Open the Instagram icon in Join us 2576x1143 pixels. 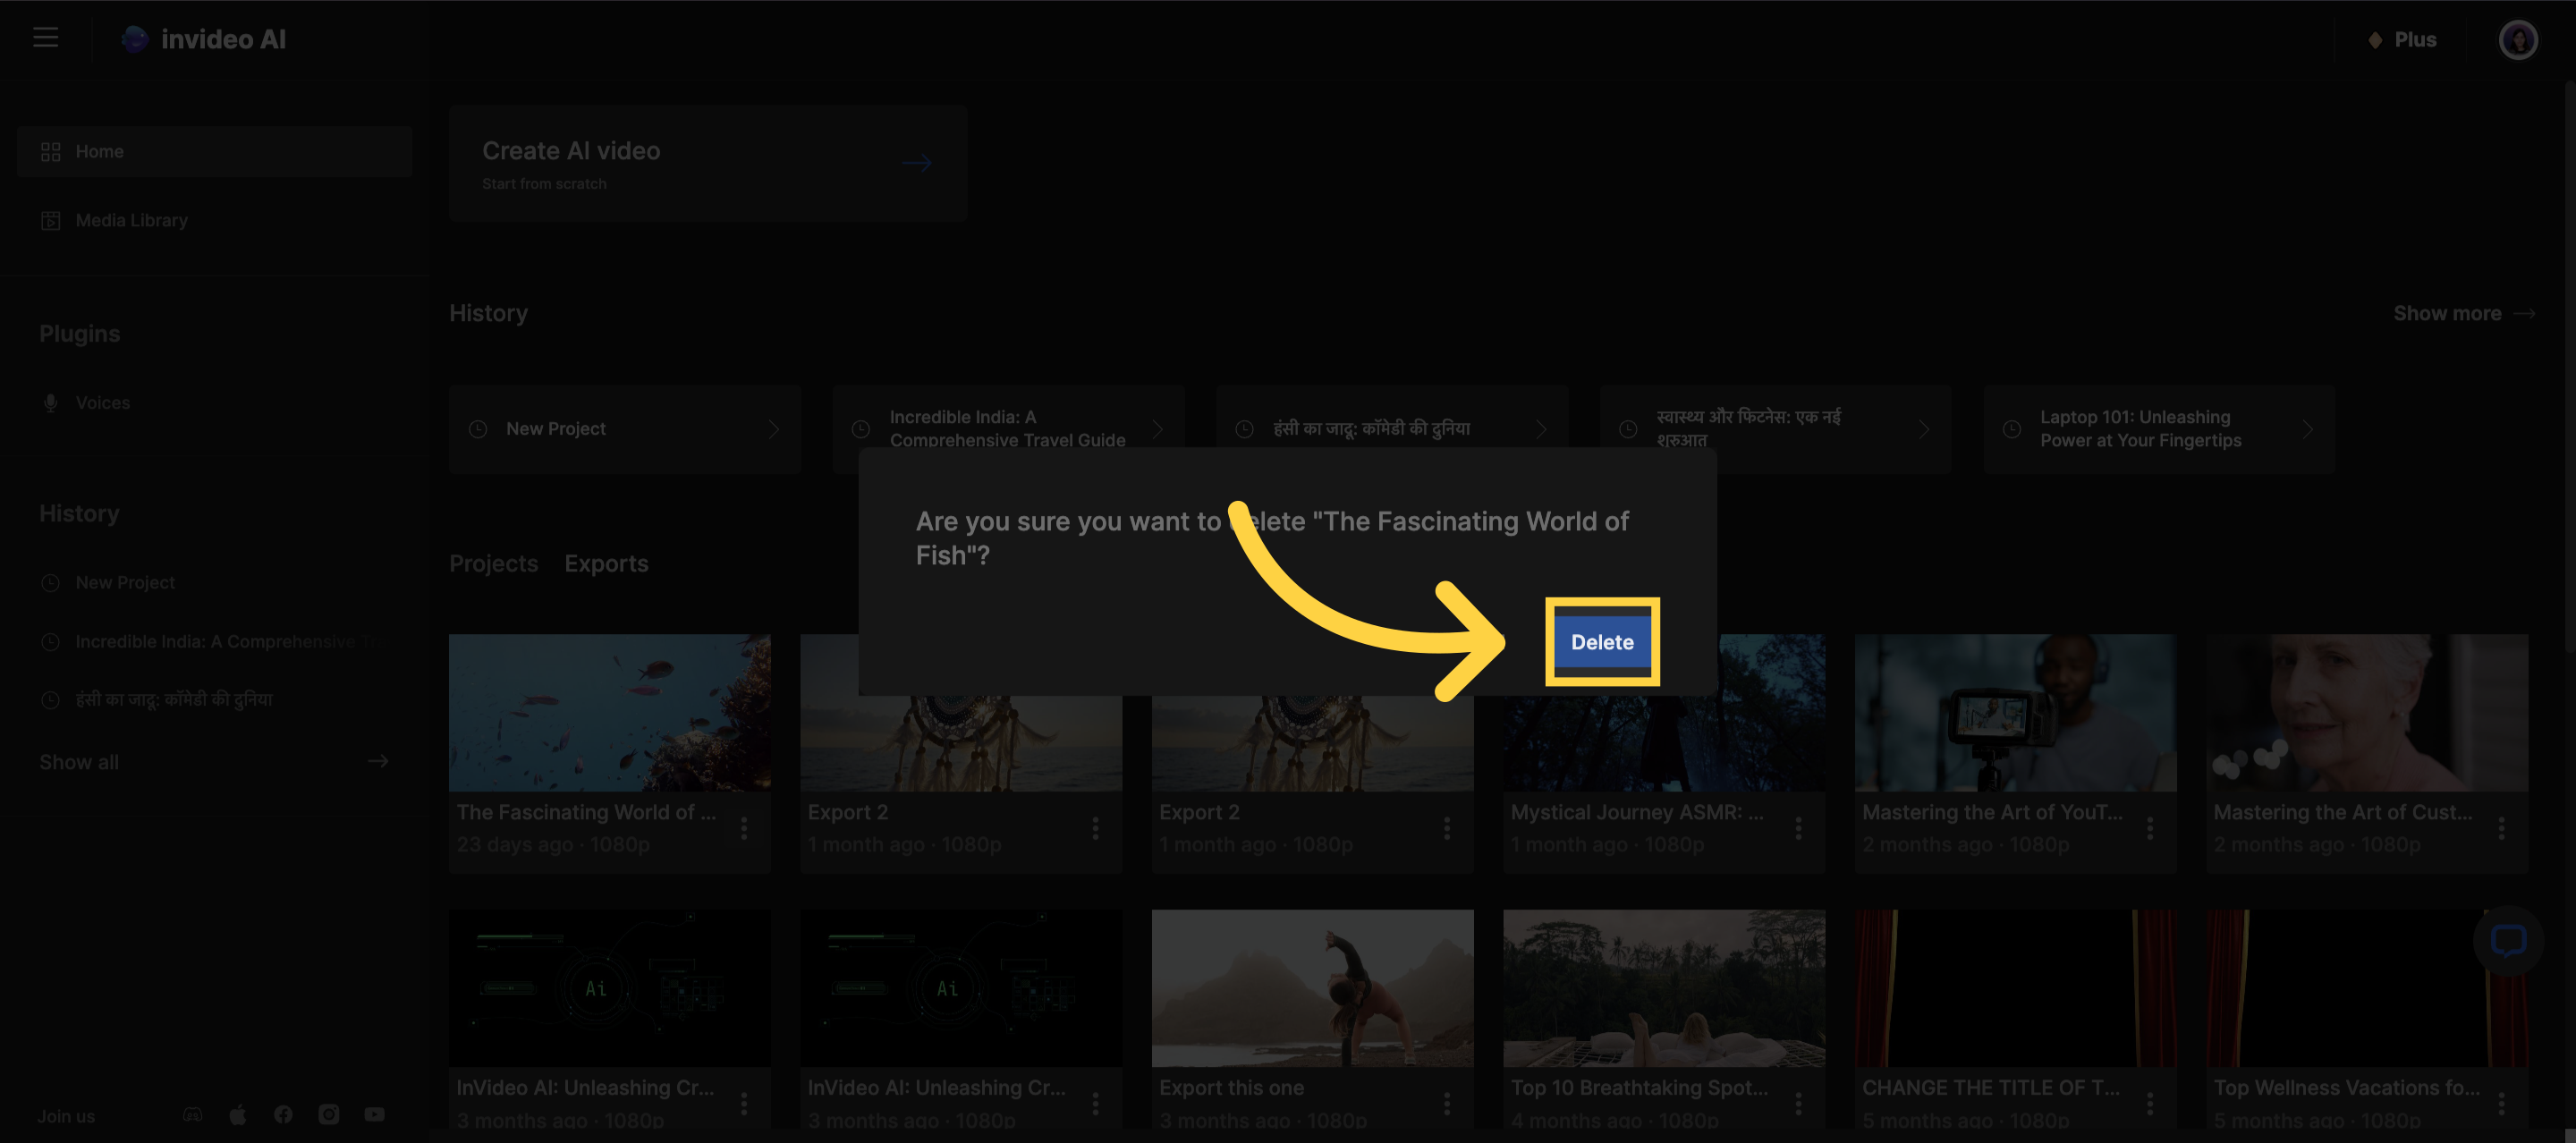[328, 1114]
